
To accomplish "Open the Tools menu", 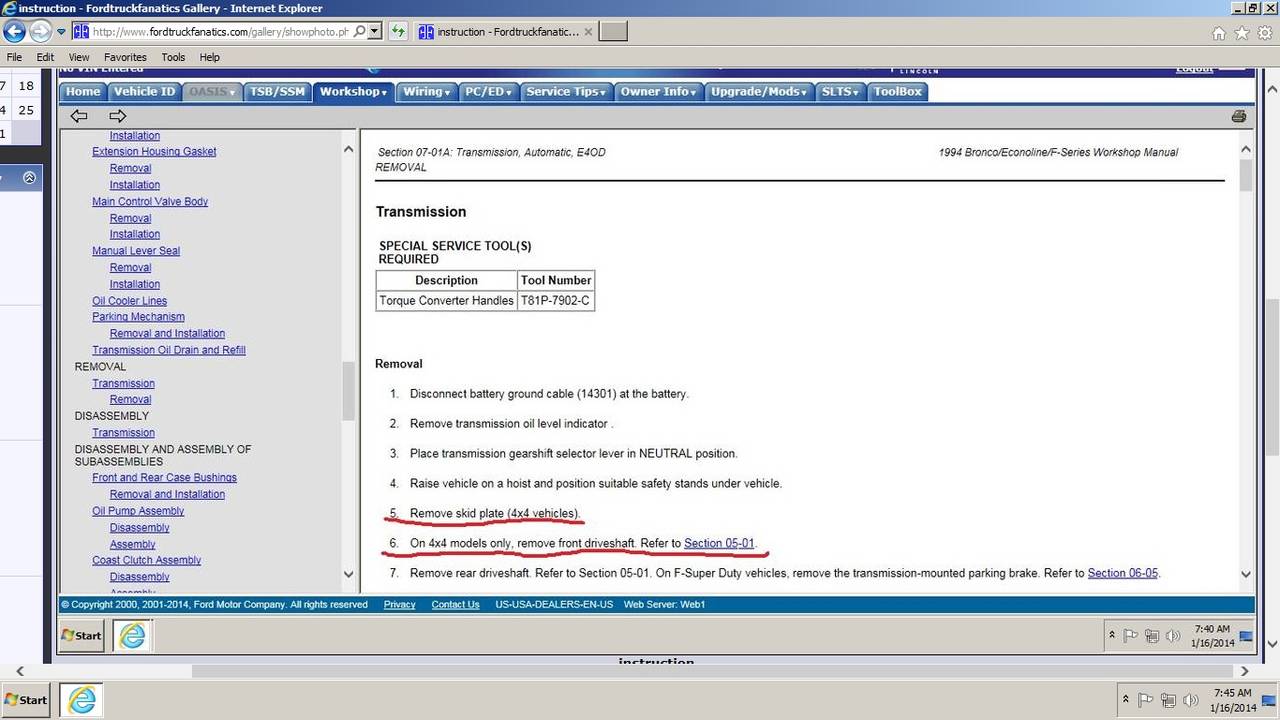I will click(x=173, y=57).
